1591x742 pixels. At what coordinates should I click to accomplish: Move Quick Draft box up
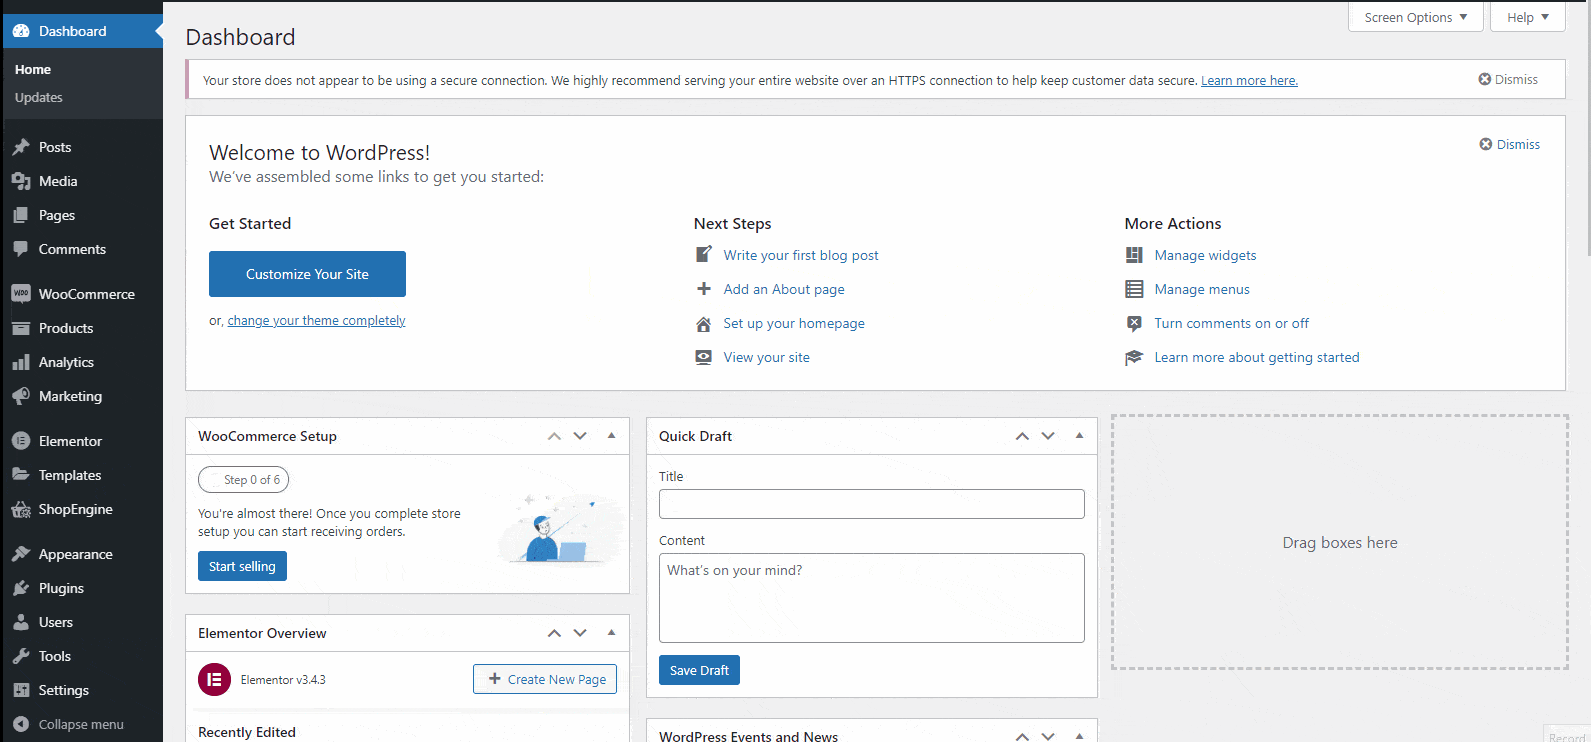1022,436
